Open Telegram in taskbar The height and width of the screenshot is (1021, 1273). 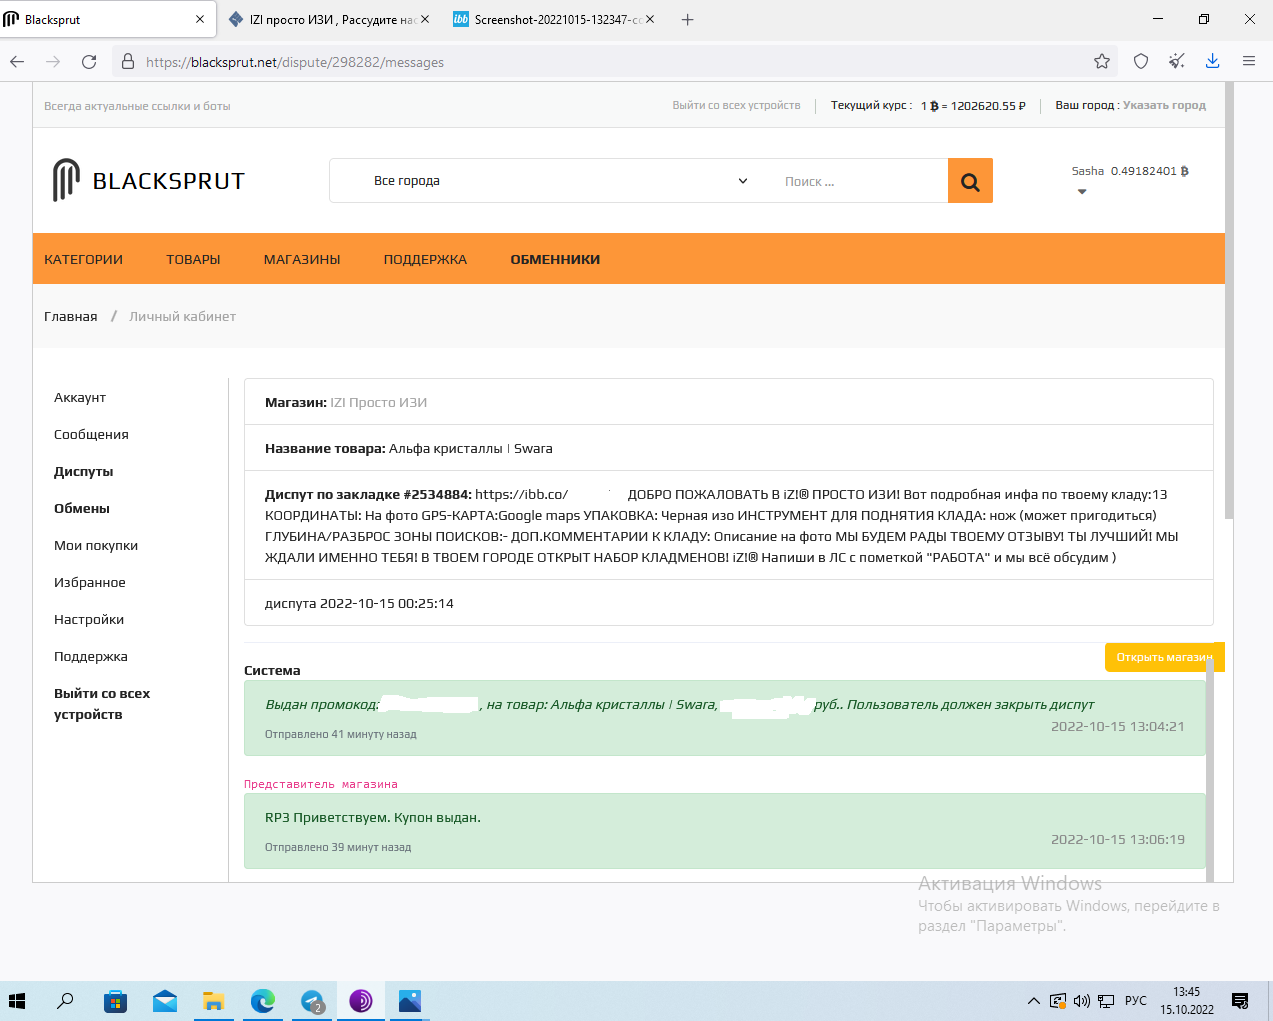pos(312,1001)
